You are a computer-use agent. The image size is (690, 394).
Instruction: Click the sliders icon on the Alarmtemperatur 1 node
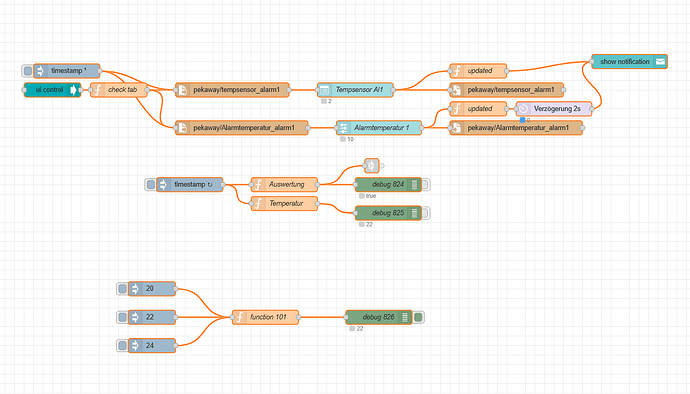click(x=343, y=128)
